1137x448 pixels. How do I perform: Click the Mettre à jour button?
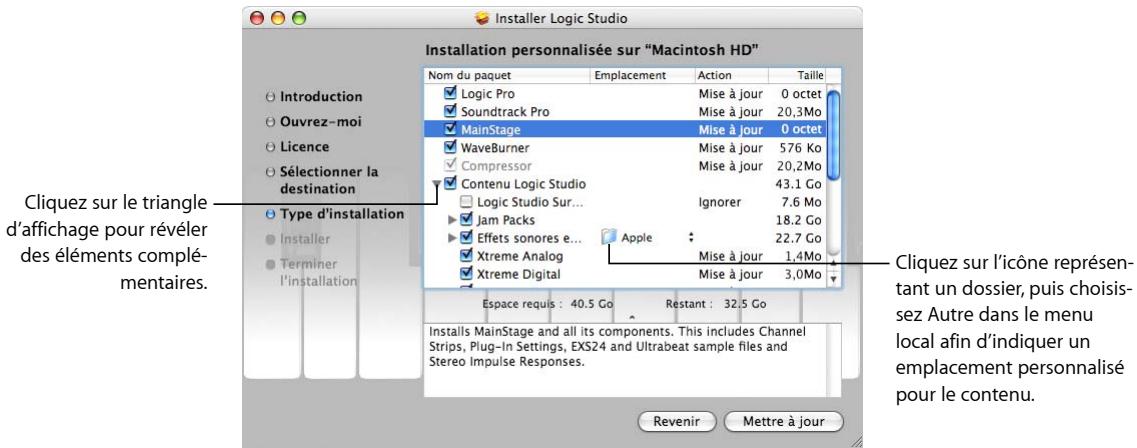(783, 422)
